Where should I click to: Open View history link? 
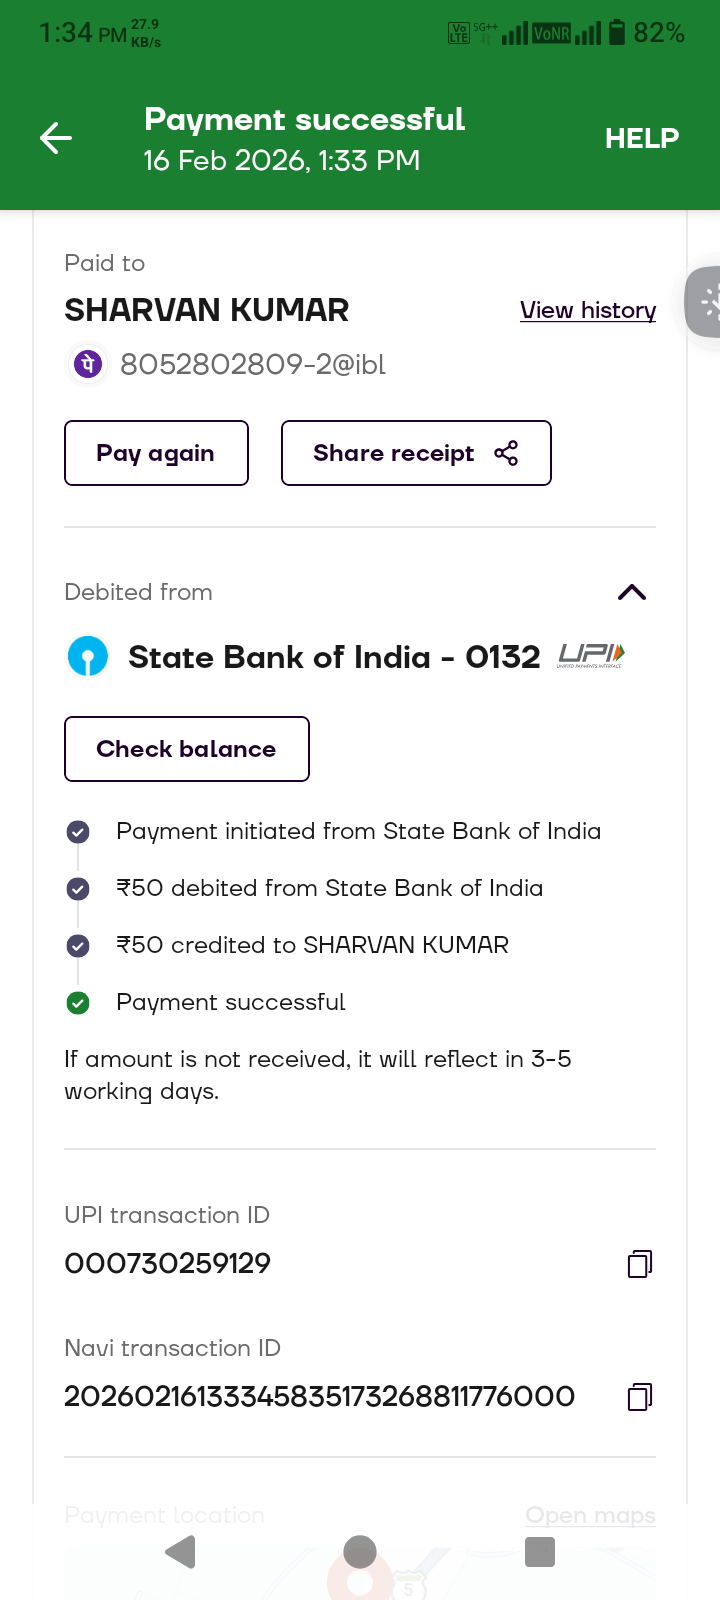[588, 310]
